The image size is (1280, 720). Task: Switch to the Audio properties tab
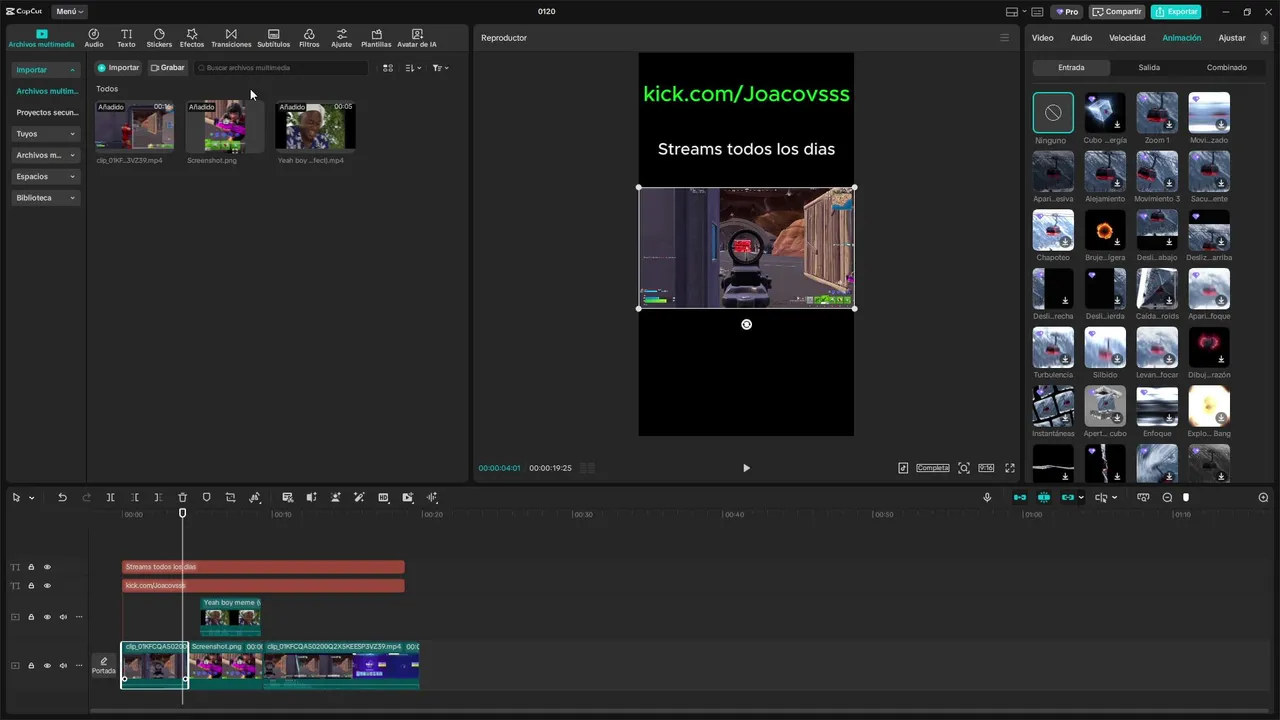pyautogui.click(x=1081, y=38)
